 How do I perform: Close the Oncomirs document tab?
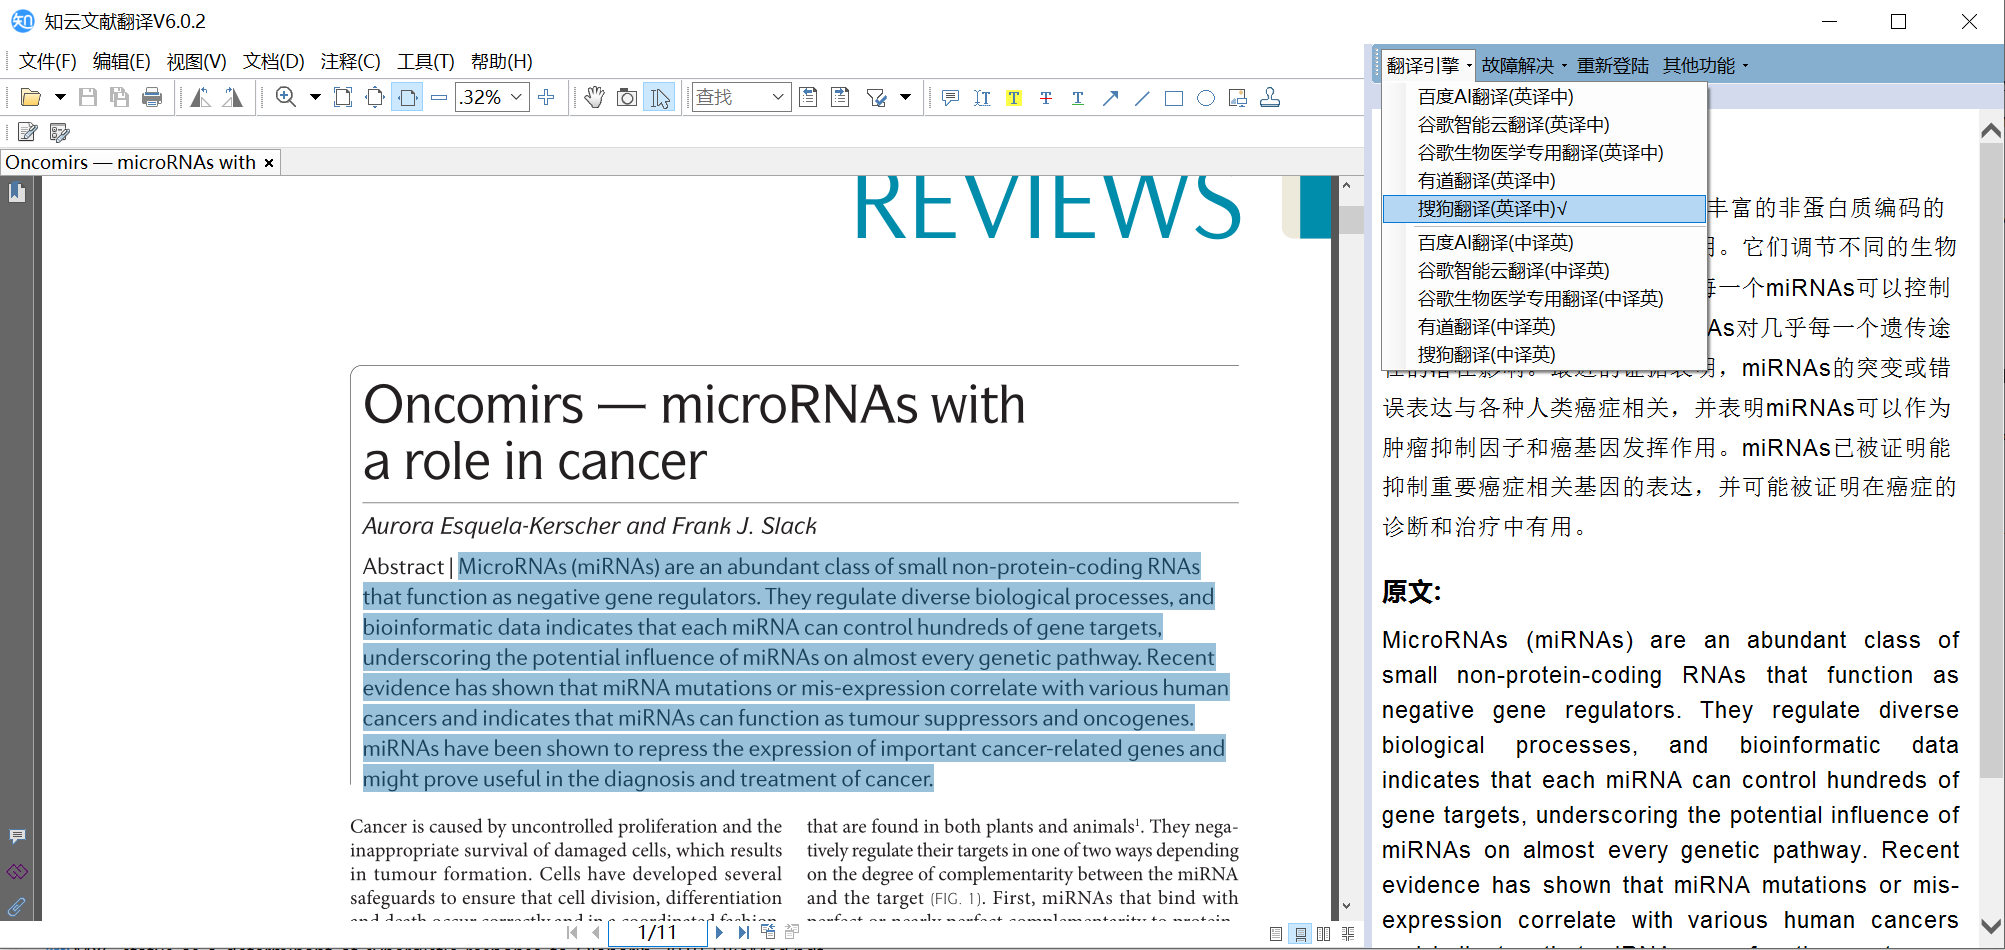(269, 163)
